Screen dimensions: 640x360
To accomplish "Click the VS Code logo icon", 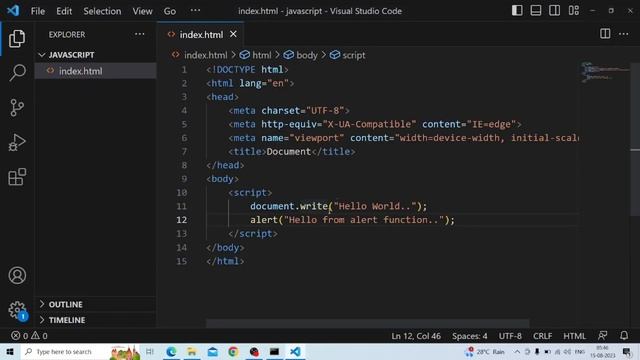I will [13, 10].
